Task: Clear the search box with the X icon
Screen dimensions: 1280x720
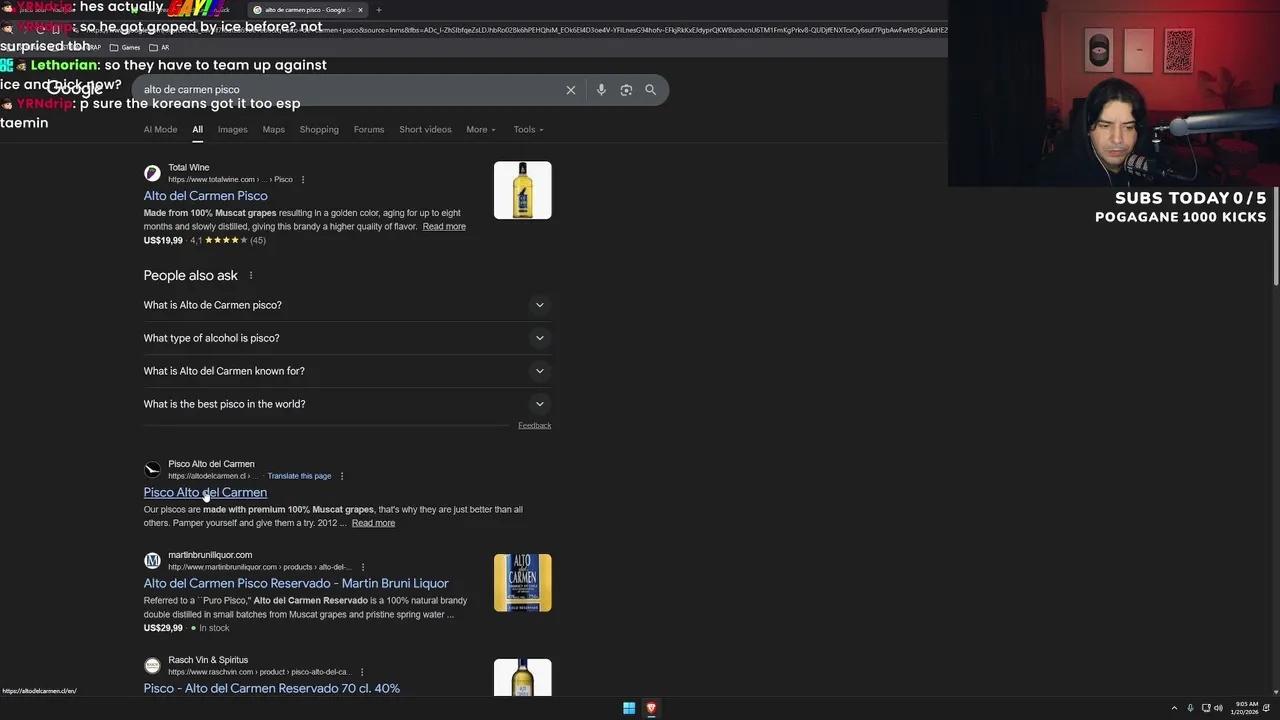Action: 571,90
